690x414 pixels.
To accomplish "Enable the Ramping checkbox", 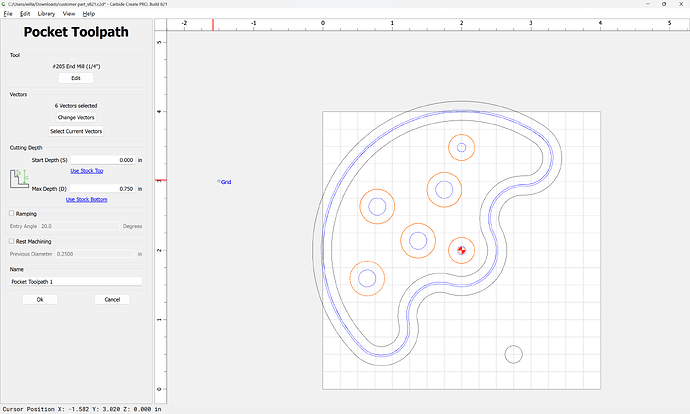I will (x=12, y=213).
